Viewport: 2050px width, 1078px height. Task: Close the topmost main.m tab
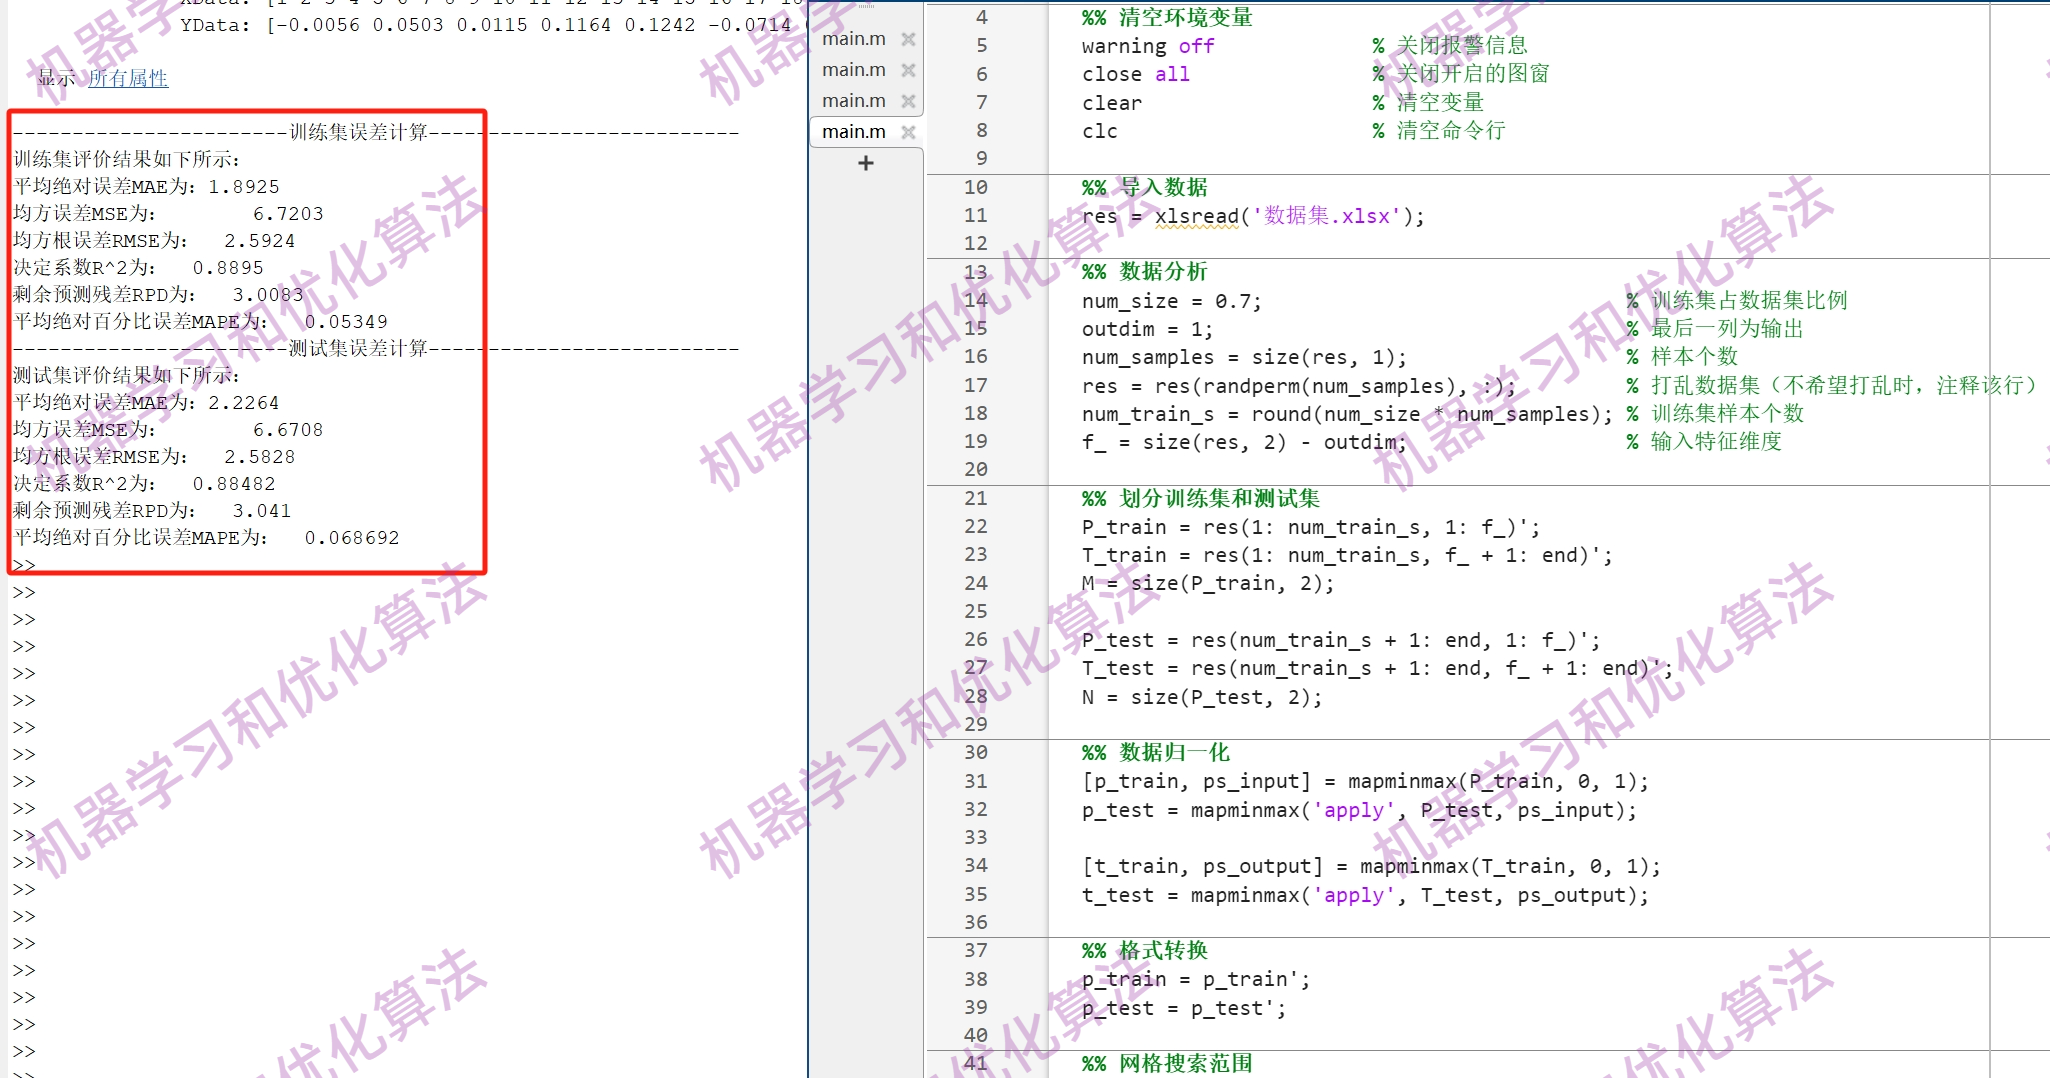coord(908,38)
